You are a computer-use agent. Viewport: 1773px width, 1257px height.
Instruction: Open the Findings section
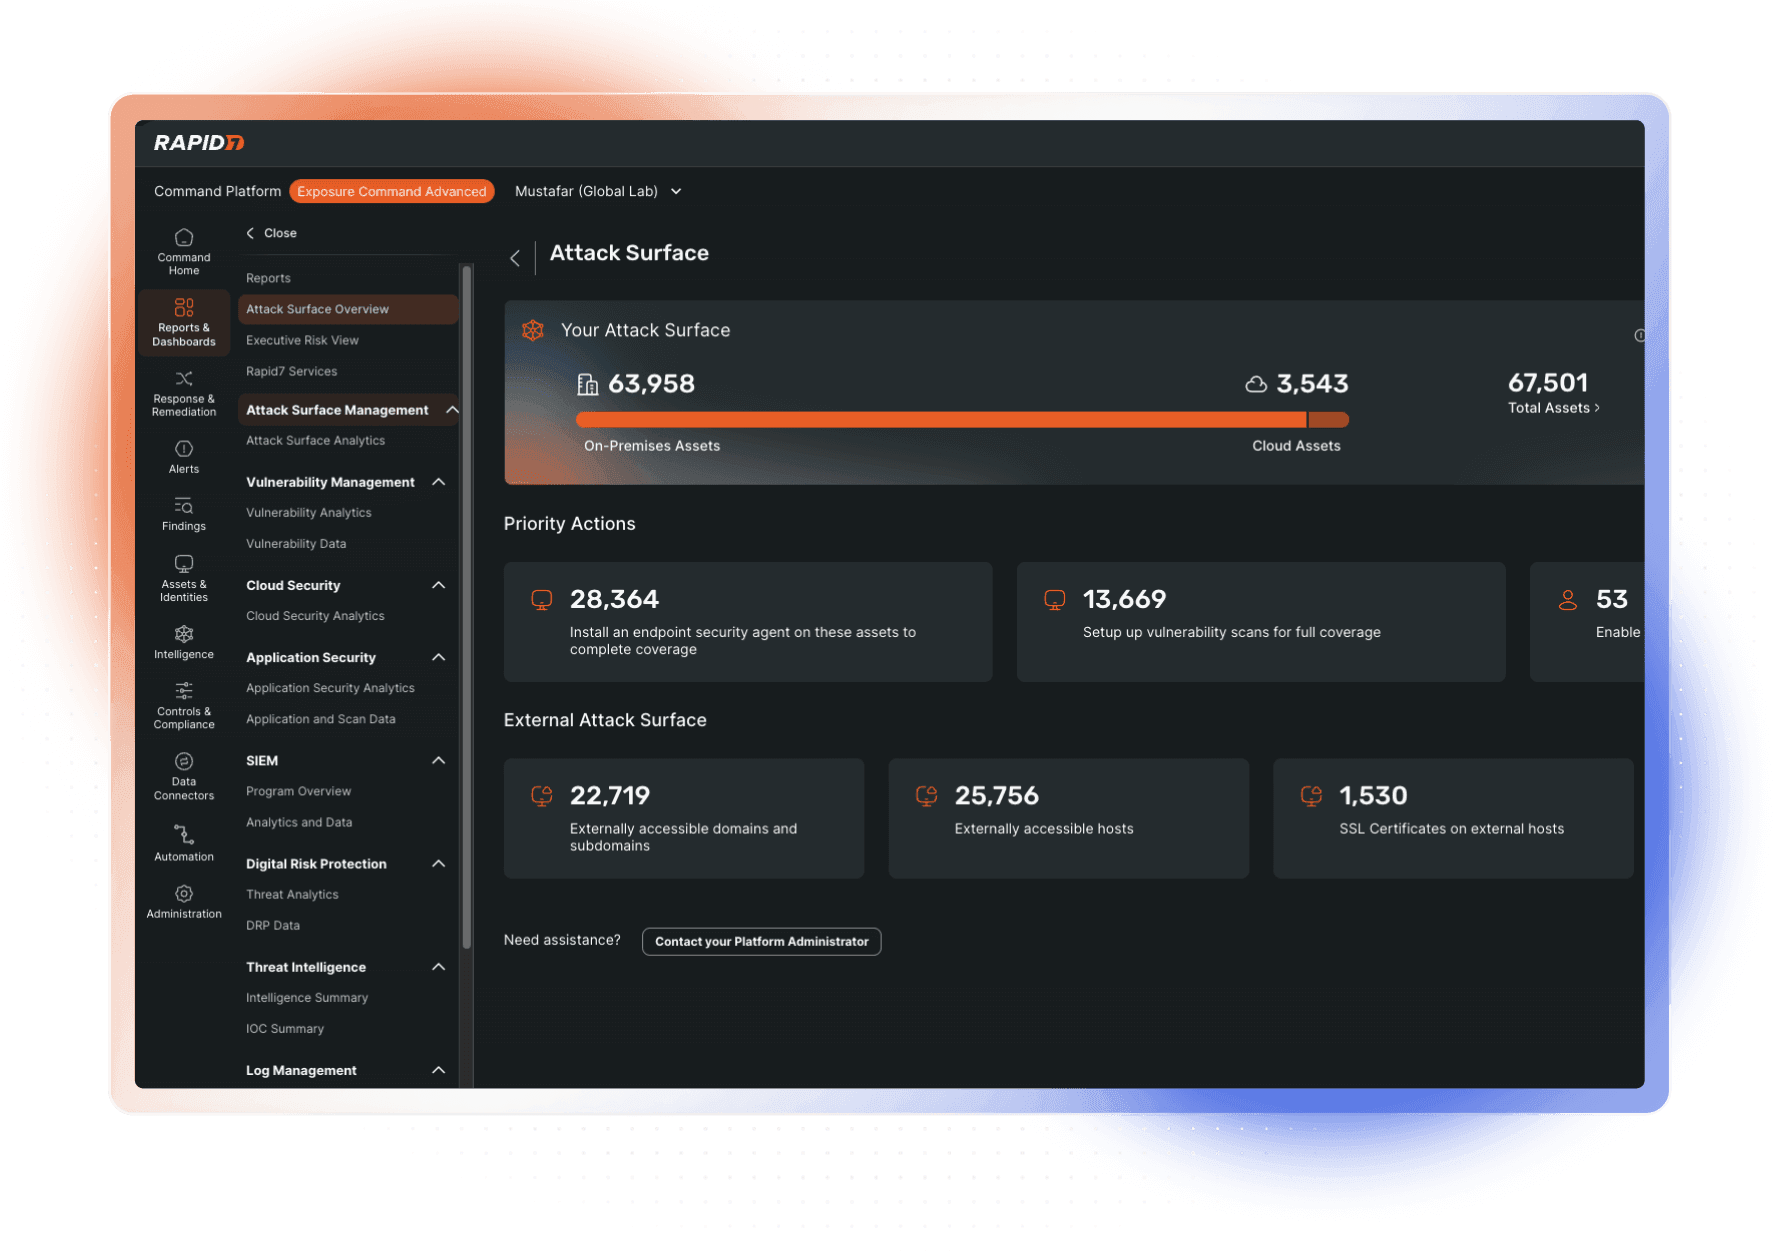pyautogui.click(x=184, y=514)
